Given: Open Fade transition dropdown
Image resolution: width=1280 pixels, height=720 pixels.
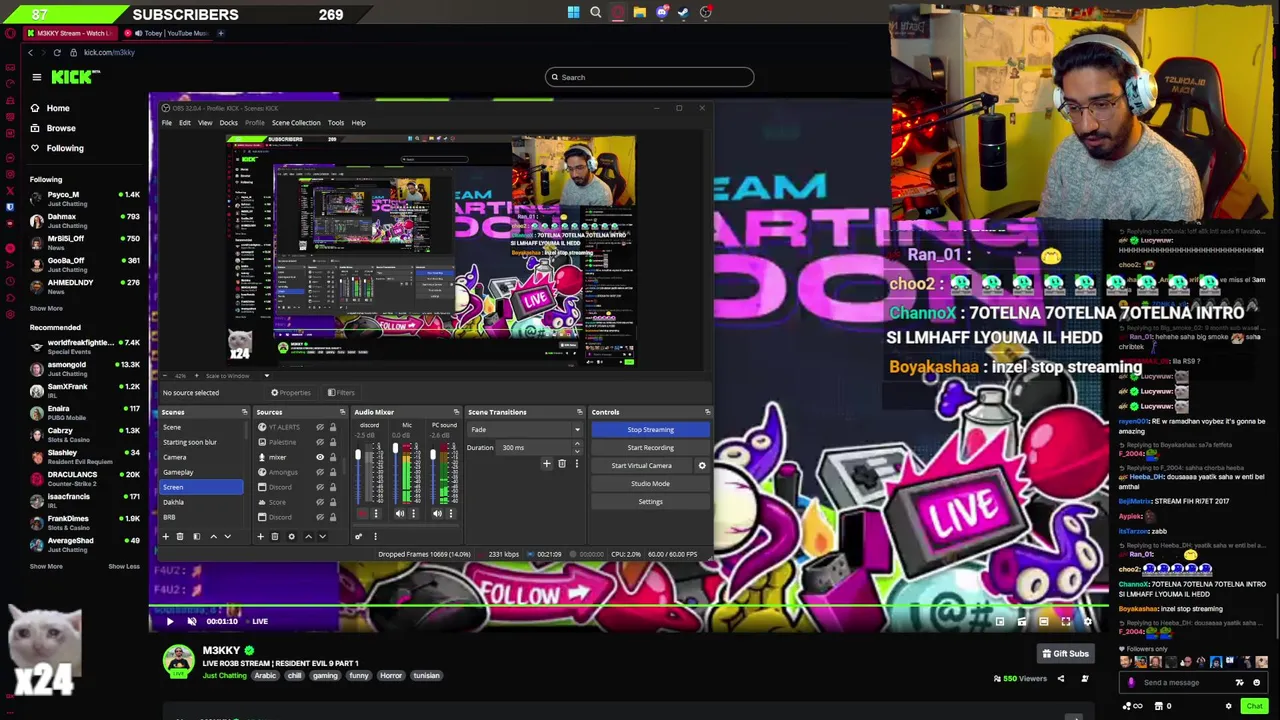Looking at the screenshot, I should tap(524, 429).
